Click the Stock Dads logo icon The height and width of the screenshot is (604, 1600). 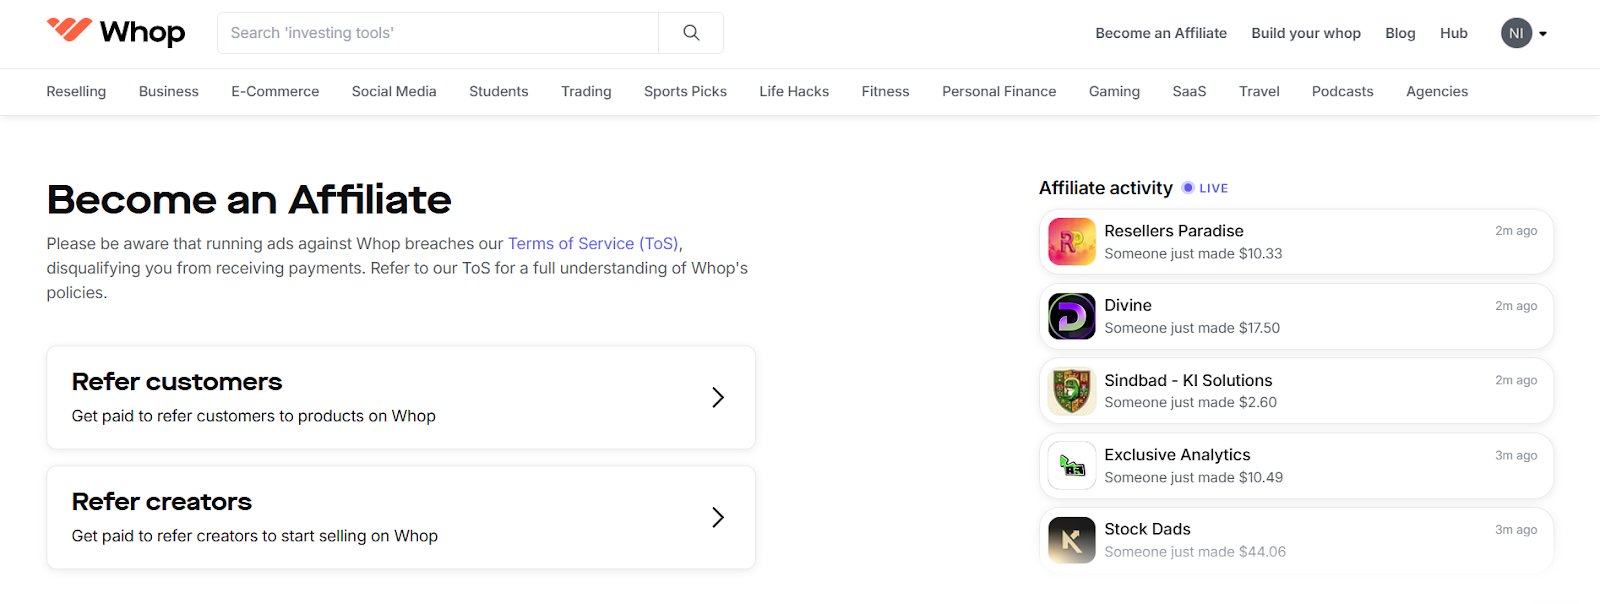point(1071,540)
